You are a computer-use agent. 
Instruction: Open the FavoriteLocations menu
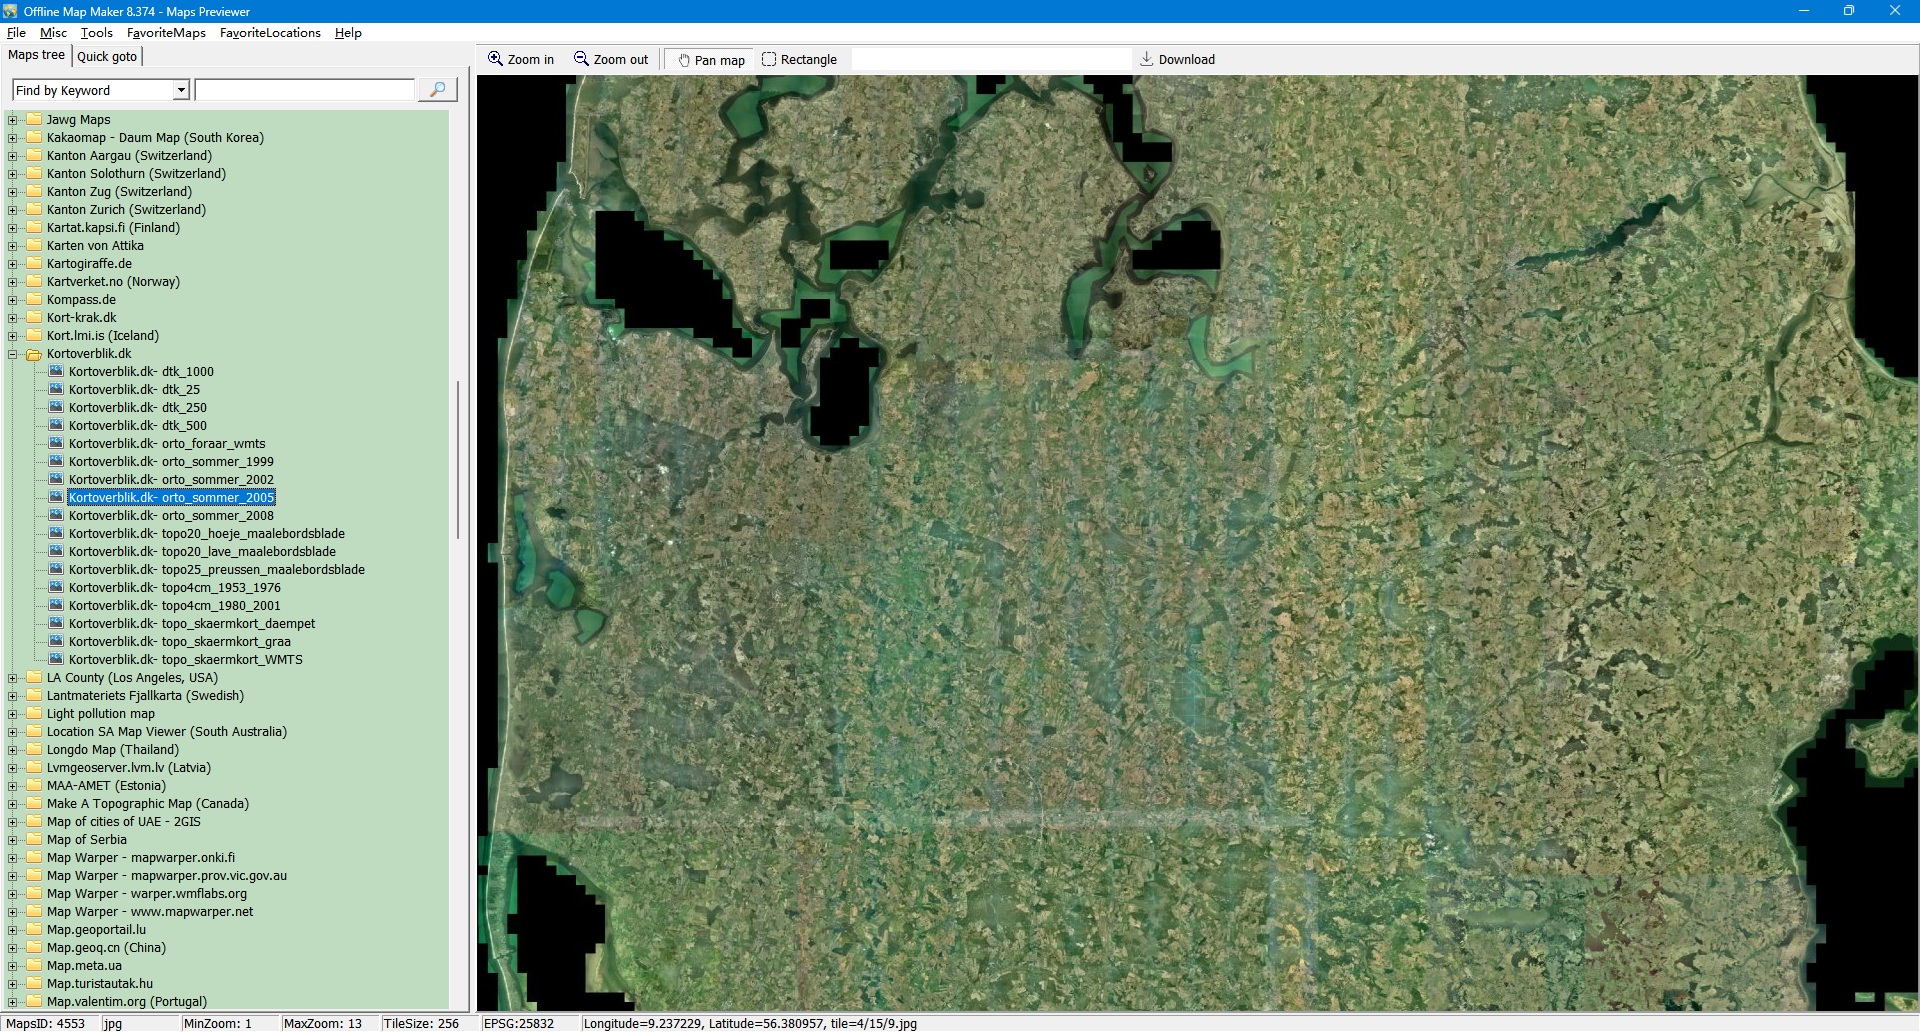click(270, 33)
